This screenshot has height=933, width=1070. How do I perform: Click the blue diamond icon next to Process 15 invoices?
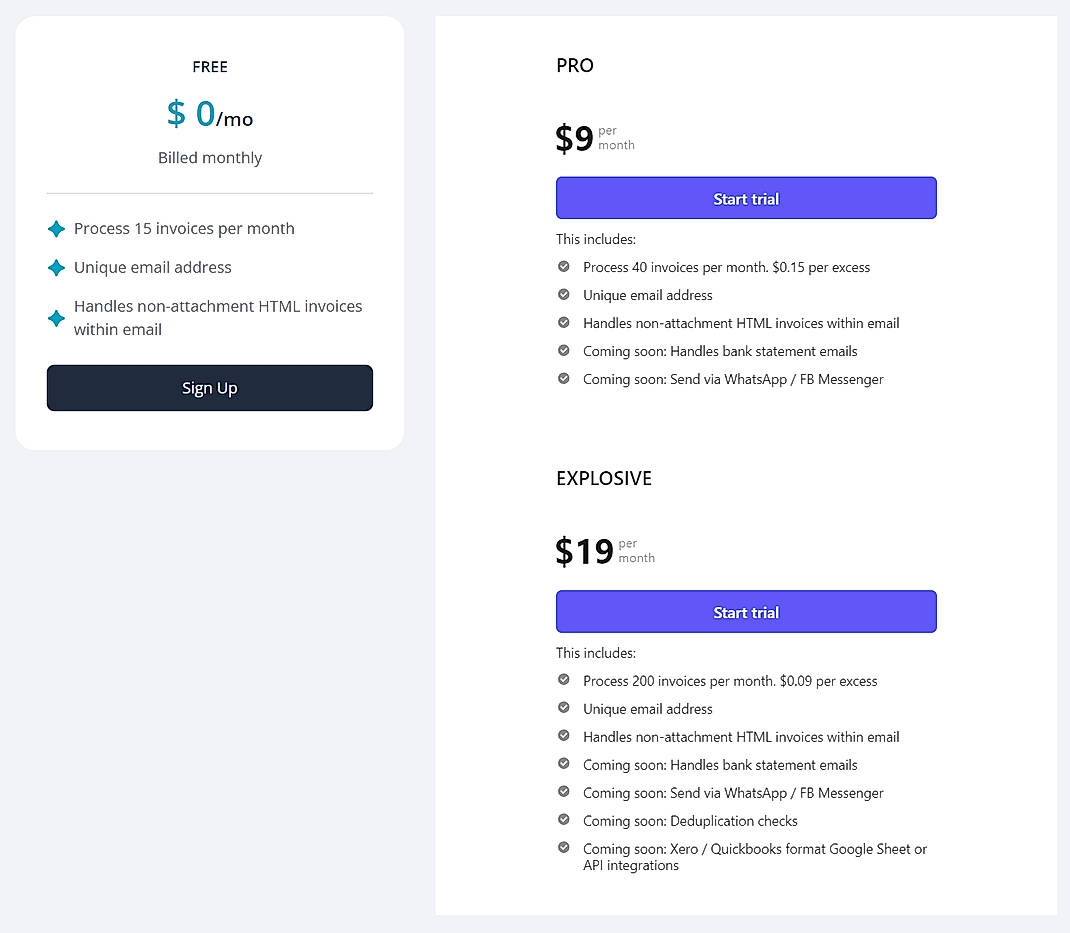[56, 228]
